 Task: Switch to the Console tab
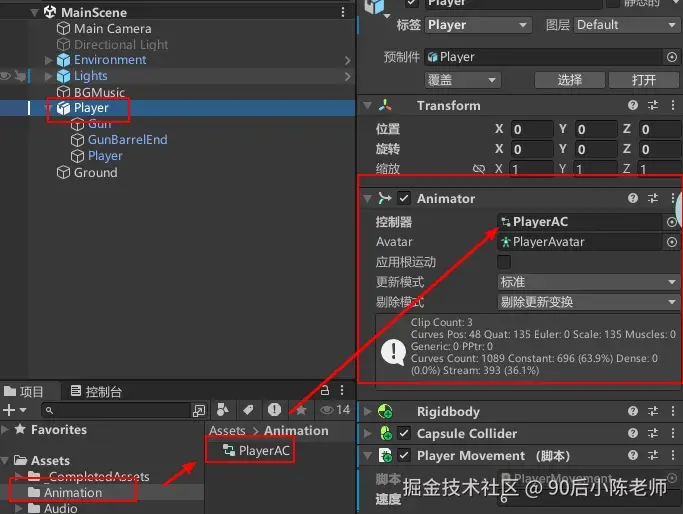pos(96,392)
